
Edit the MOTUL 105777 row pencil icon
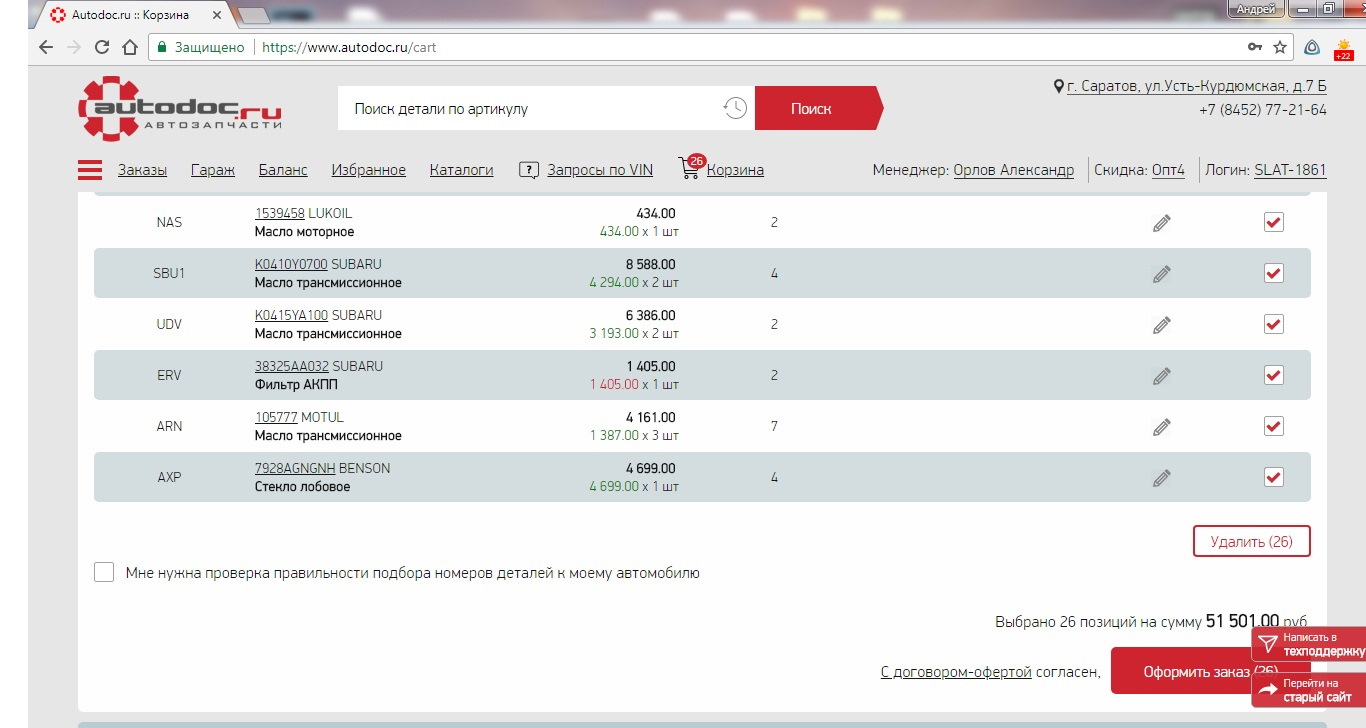tap(1161, 427)
